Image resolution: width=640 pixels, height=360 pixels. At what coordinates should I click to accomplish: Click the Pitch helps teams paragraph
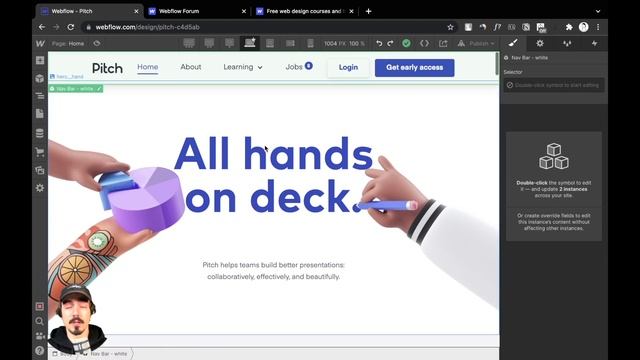[x=273, y=271]
